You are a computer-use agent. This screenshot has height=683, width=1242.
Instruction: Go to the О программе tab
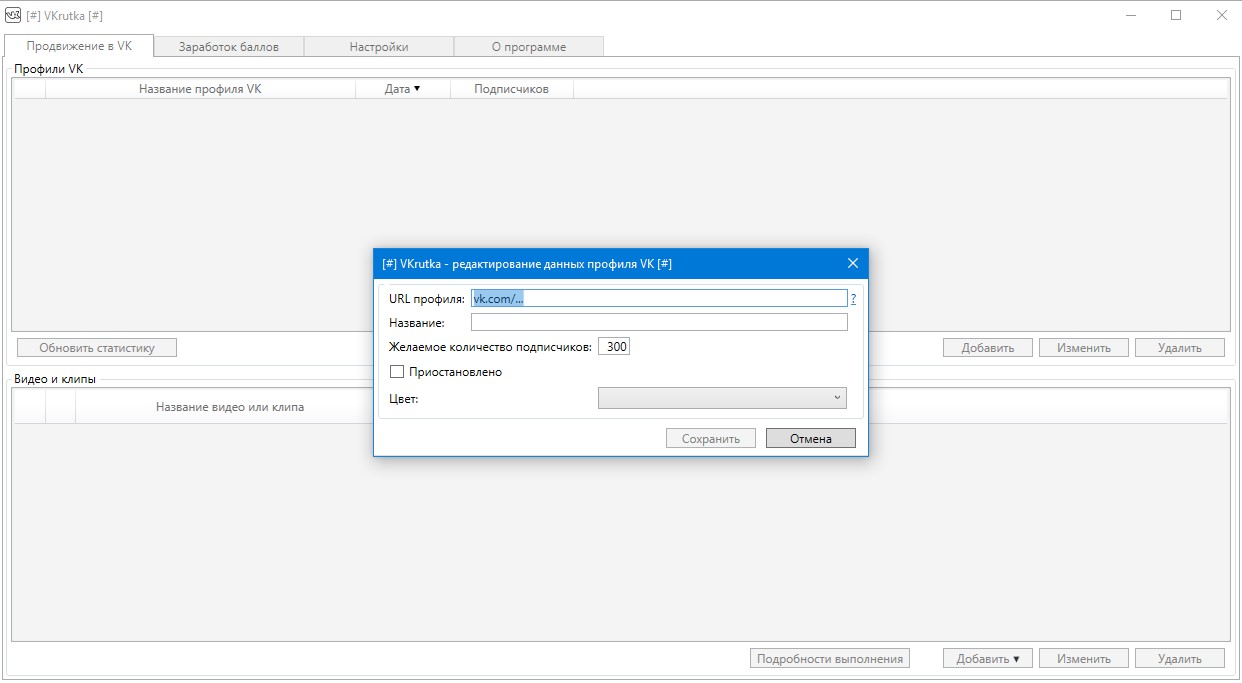(528, 46)
